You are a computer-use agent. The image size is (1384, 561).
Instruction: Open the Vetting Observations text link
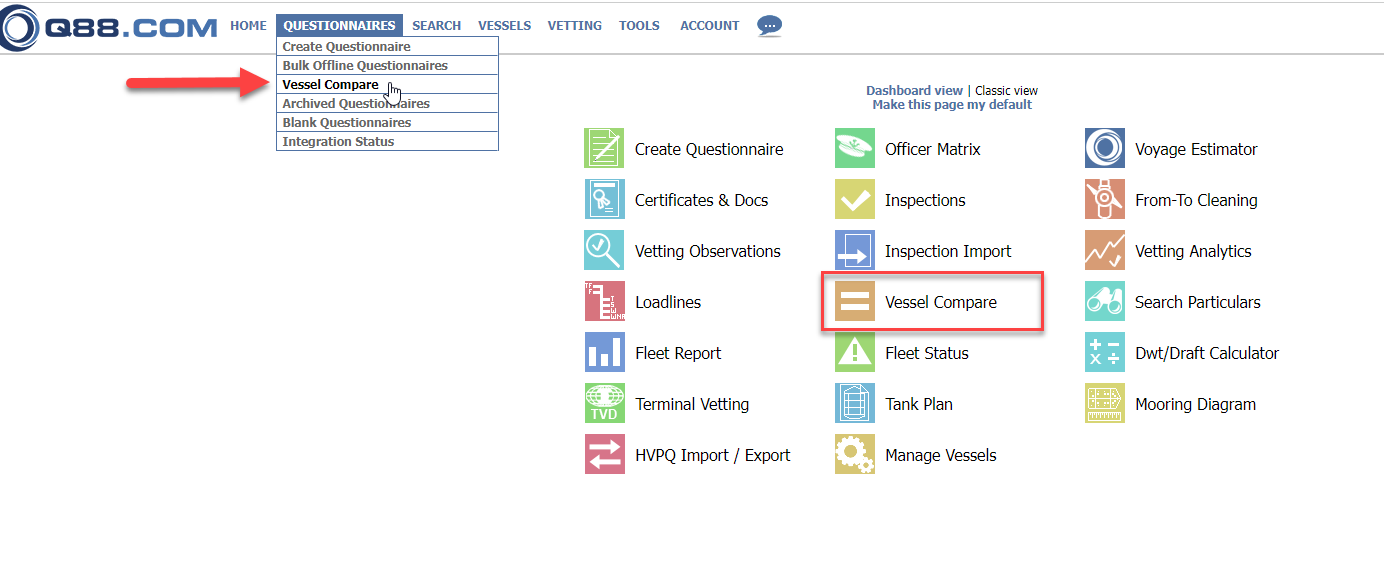[708, 251]
